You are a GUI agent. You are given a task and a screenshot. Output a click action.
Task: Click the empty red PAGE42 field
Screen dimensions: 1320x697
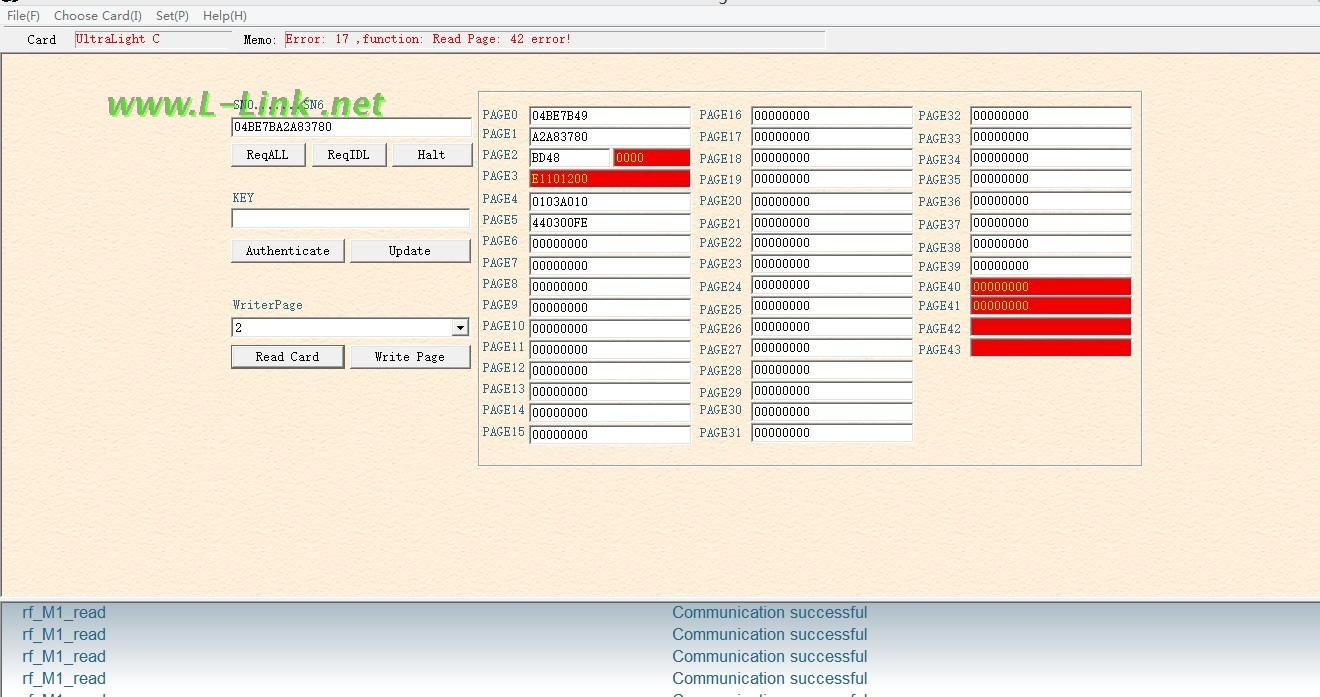point(1050,327)
